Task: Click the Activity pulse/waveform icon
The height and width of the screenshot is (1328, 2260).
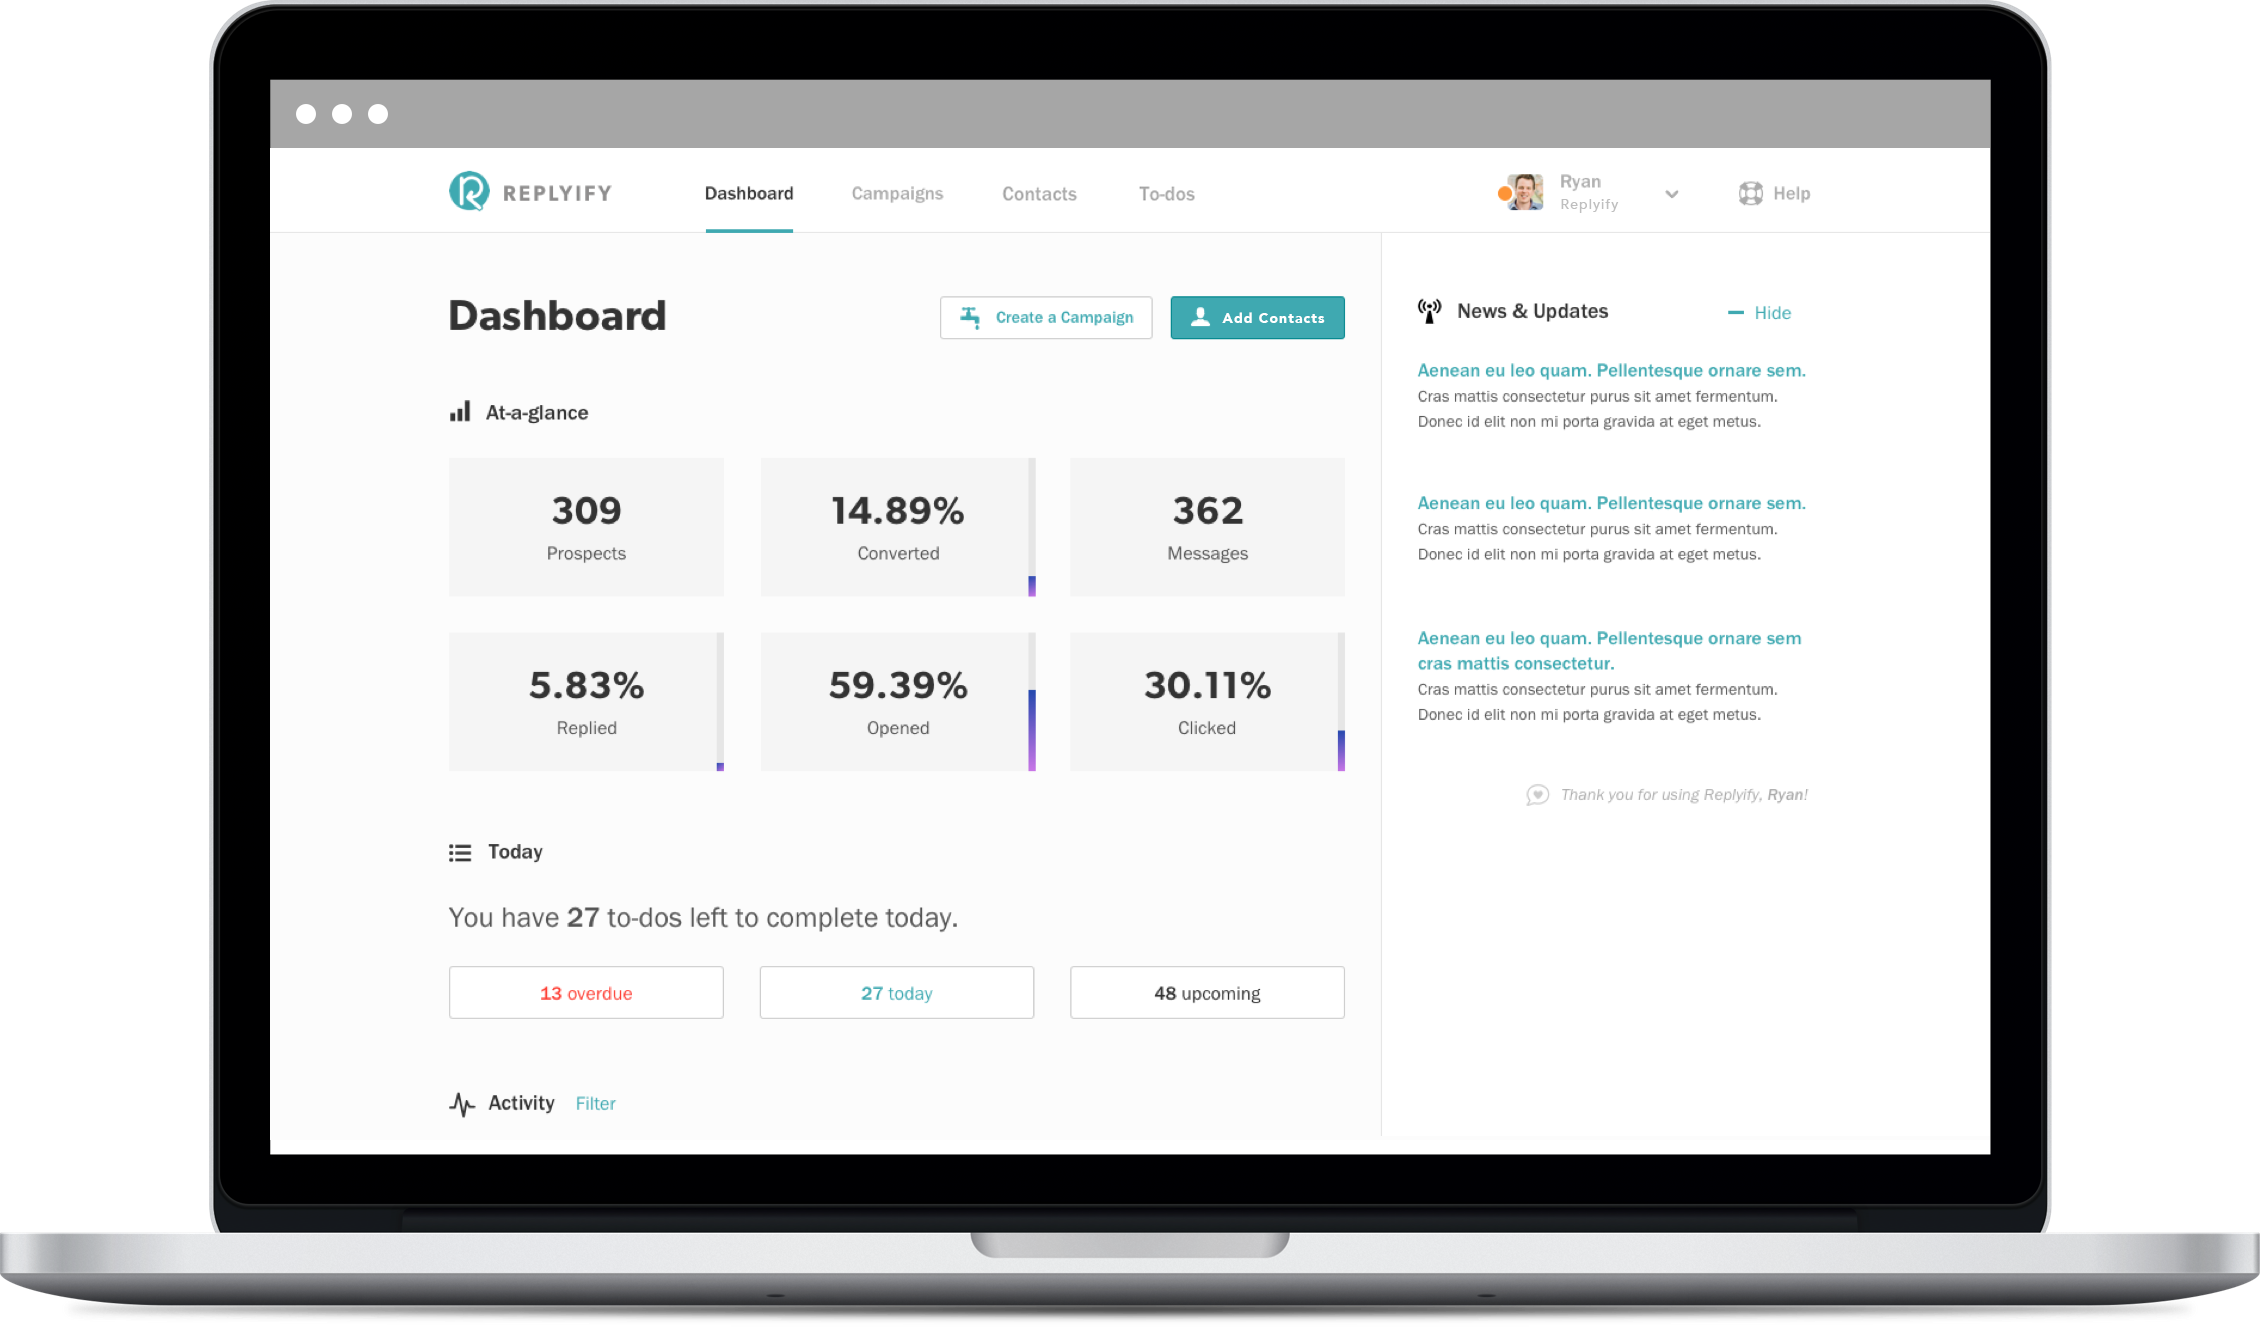Action: 460,1102
